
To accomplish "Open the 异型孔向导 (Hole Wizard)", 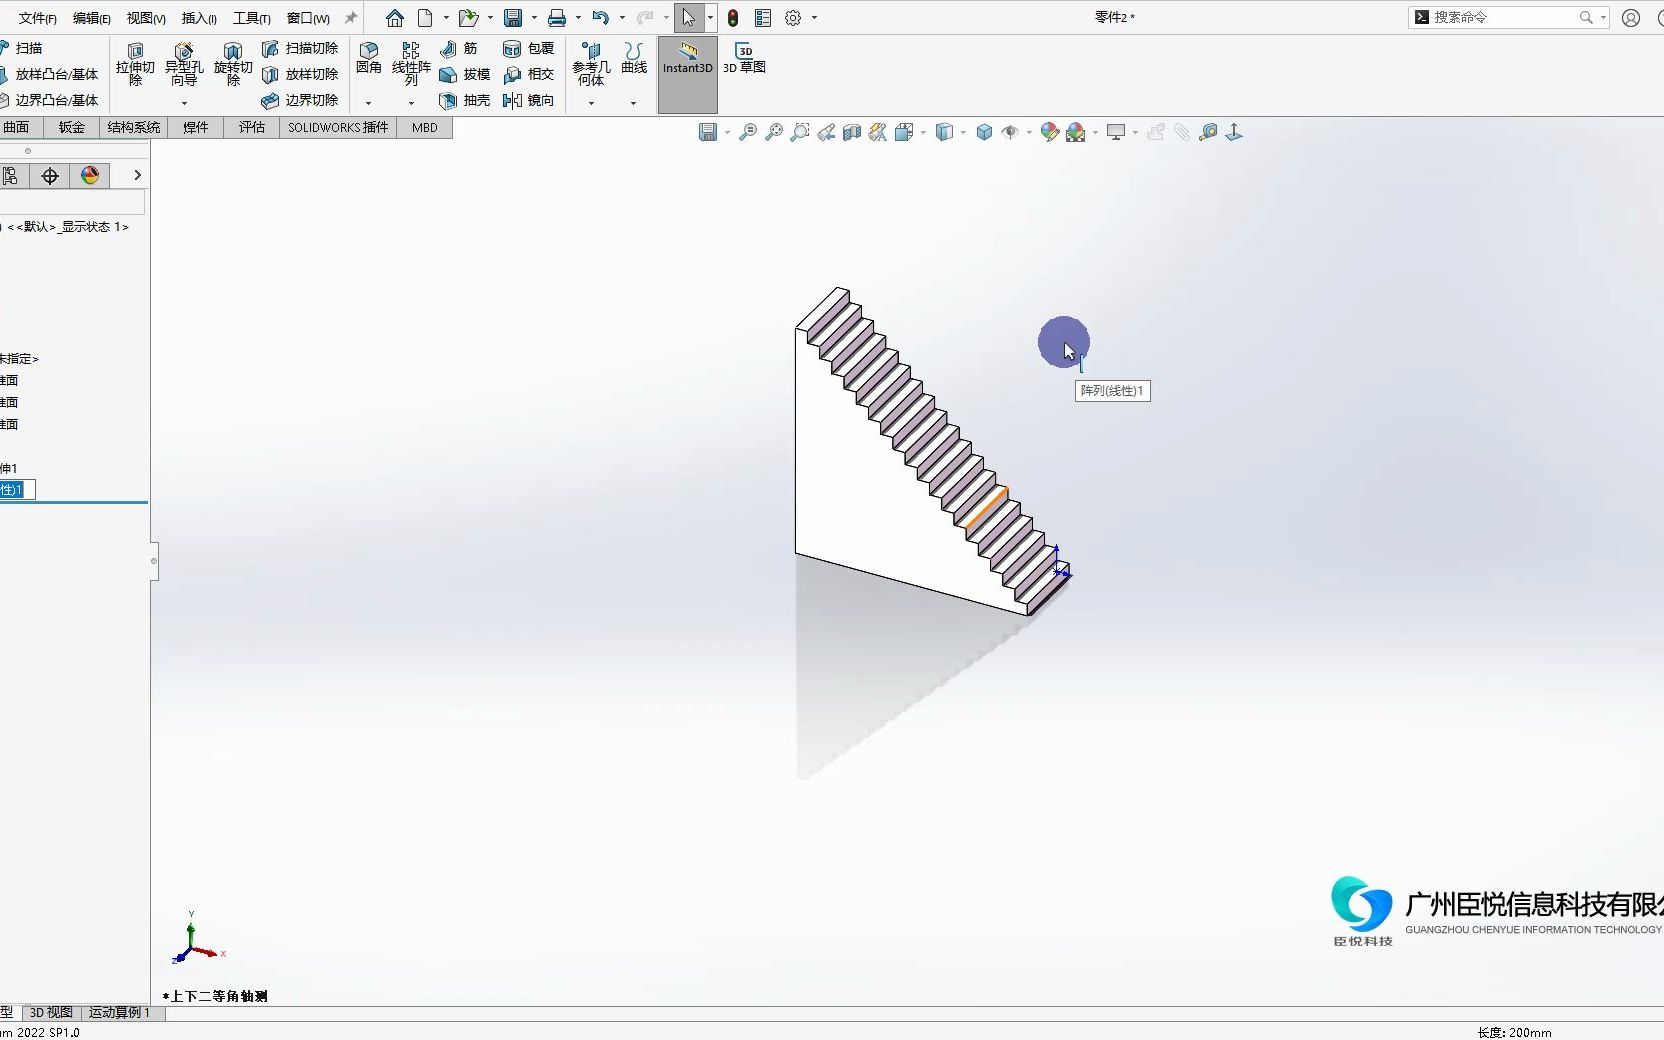I will point(183,67).
